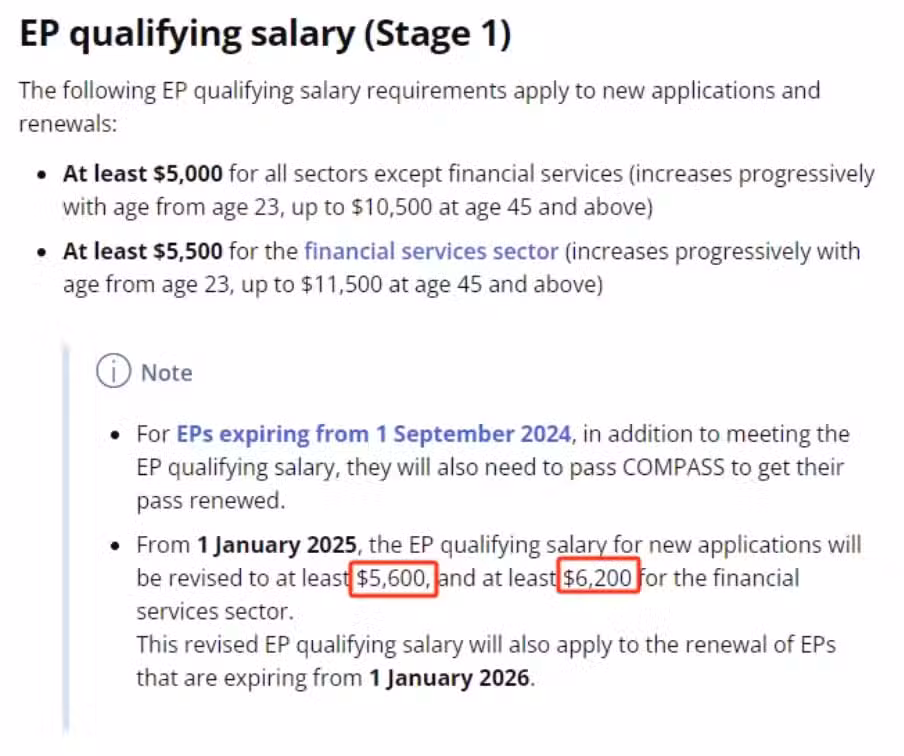Click the bullet before At least $5,500
The width and height of the screenshot is (904, 756).
(41, 253)
